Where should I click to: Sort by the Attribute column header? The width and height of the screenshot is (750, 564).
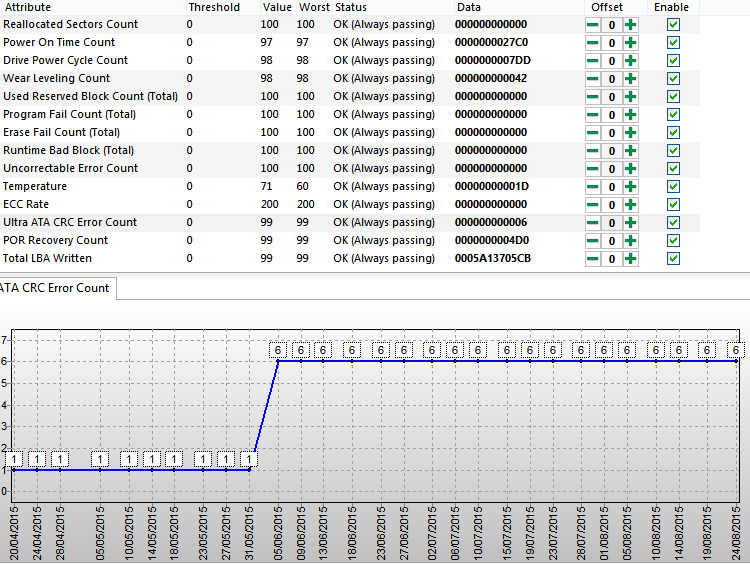point(28,7)
